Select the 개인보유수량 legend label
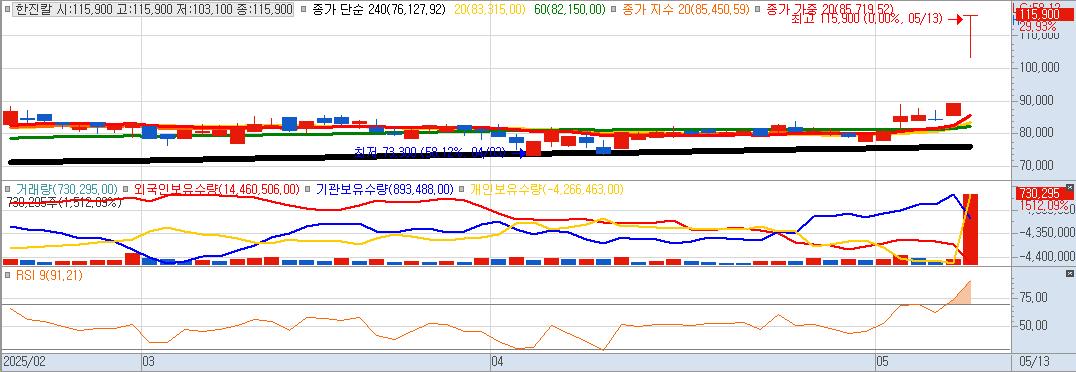1076x372 pixels. pyautogui.click(x=546, y=189)
